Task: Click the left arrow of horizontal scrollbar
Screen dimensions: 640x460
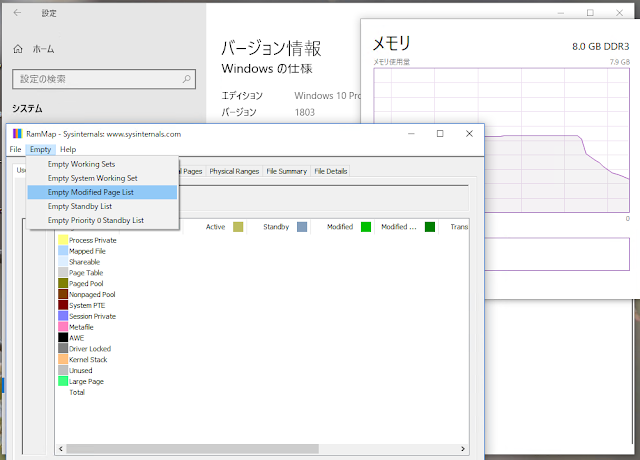Action: (61, 449)
